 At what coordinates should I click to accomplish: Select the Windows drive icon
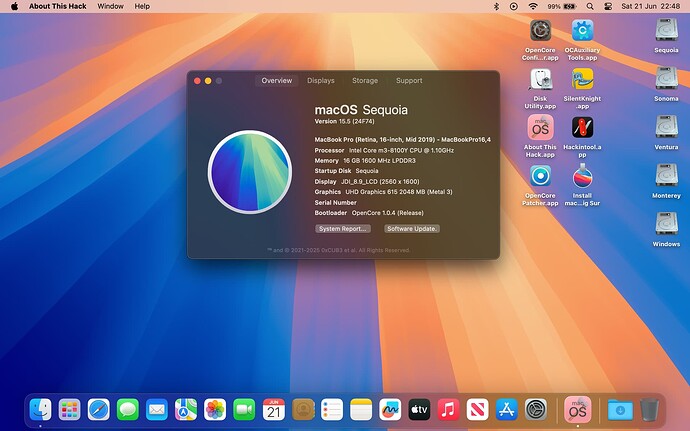(x=666, y=225)
